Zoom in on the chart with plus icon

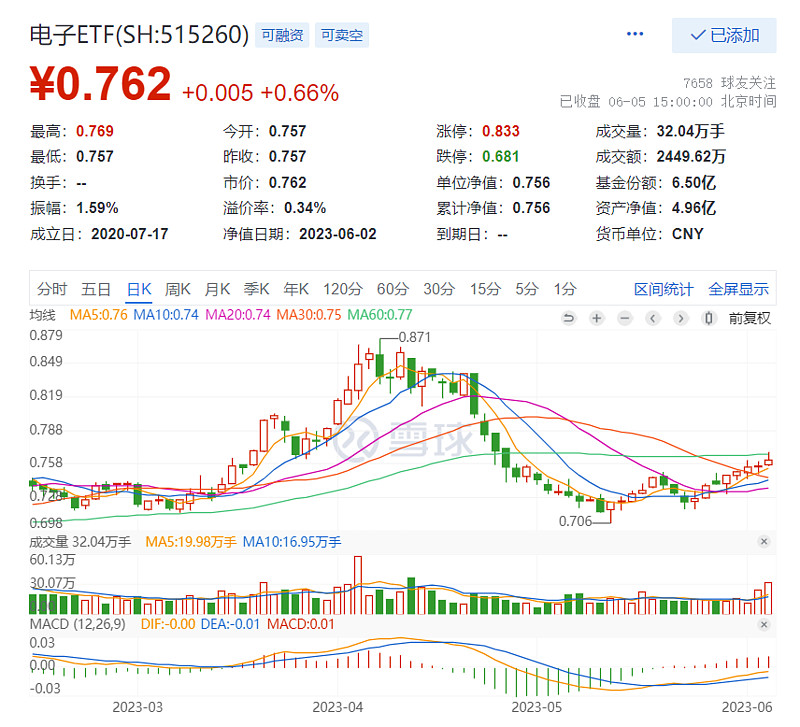pyautogui.click(x=596, y=318)
